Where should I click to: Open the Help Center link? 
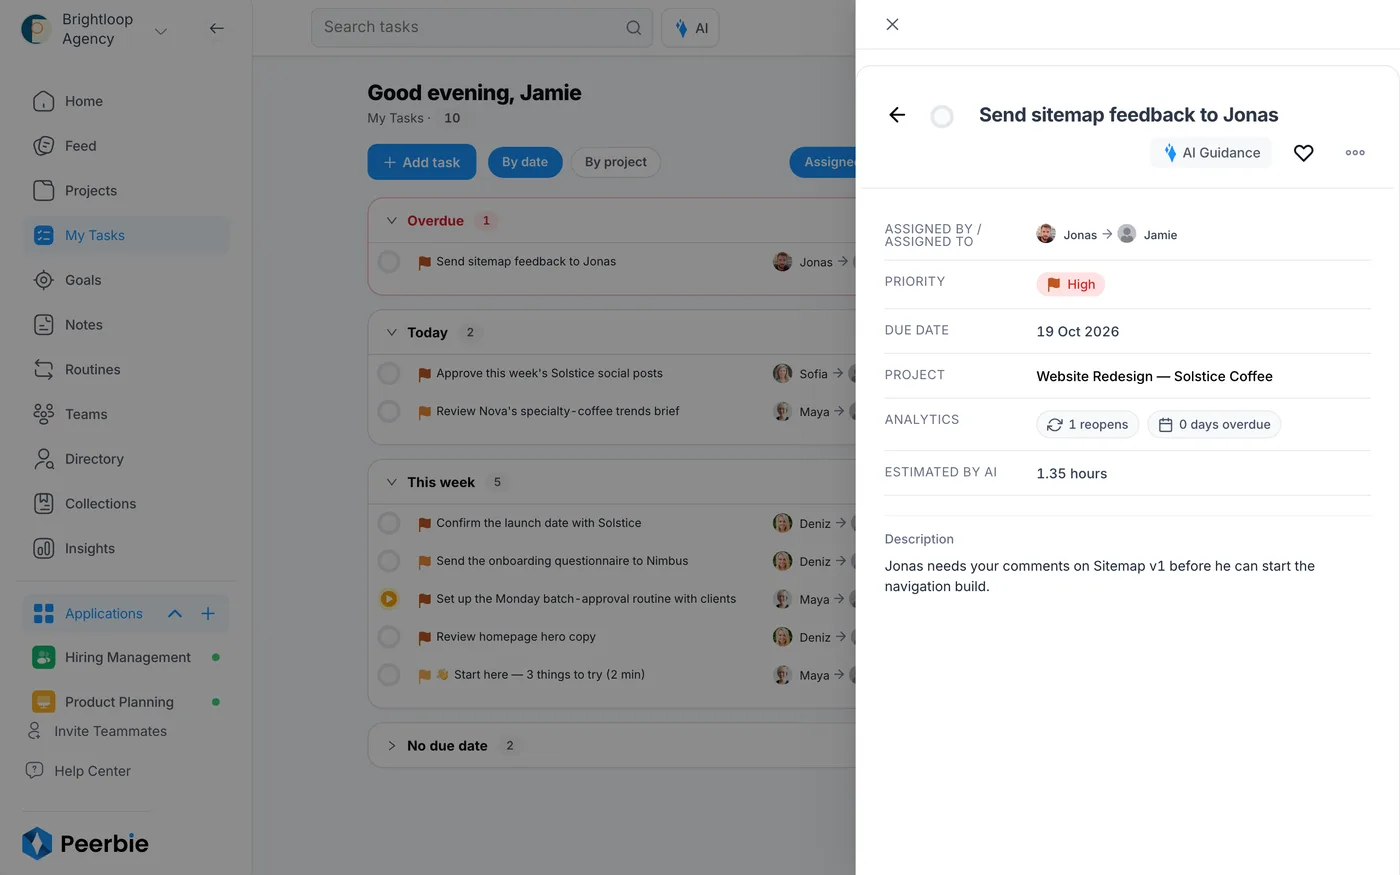click(x=78, y=771)
